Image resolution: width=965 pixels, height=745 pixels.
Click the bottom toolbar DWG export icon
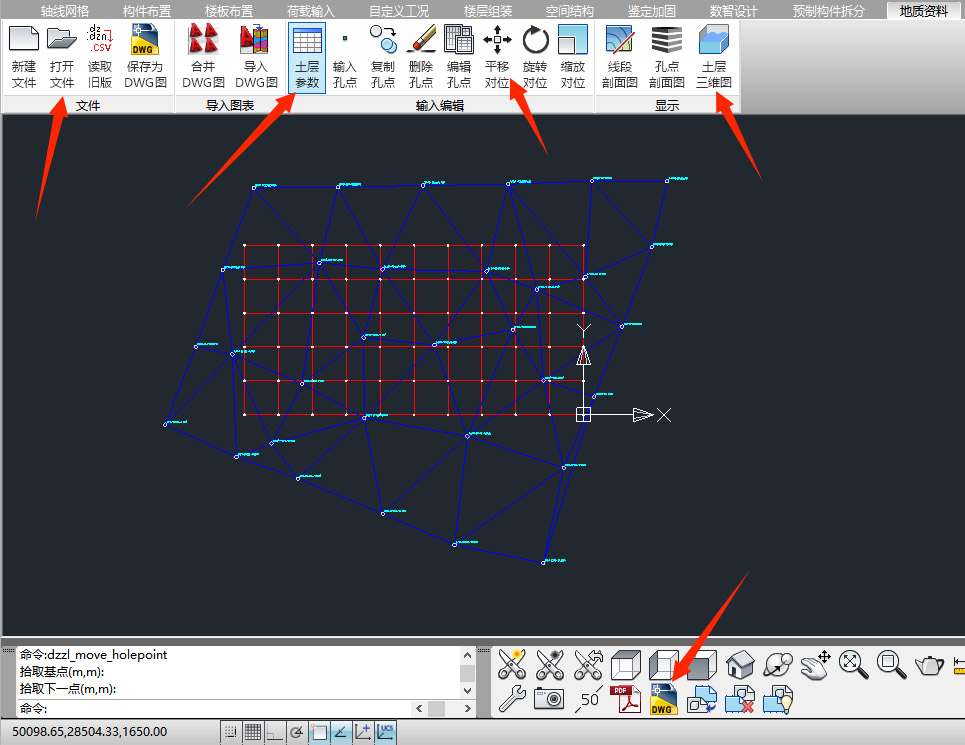pos(664,699)
